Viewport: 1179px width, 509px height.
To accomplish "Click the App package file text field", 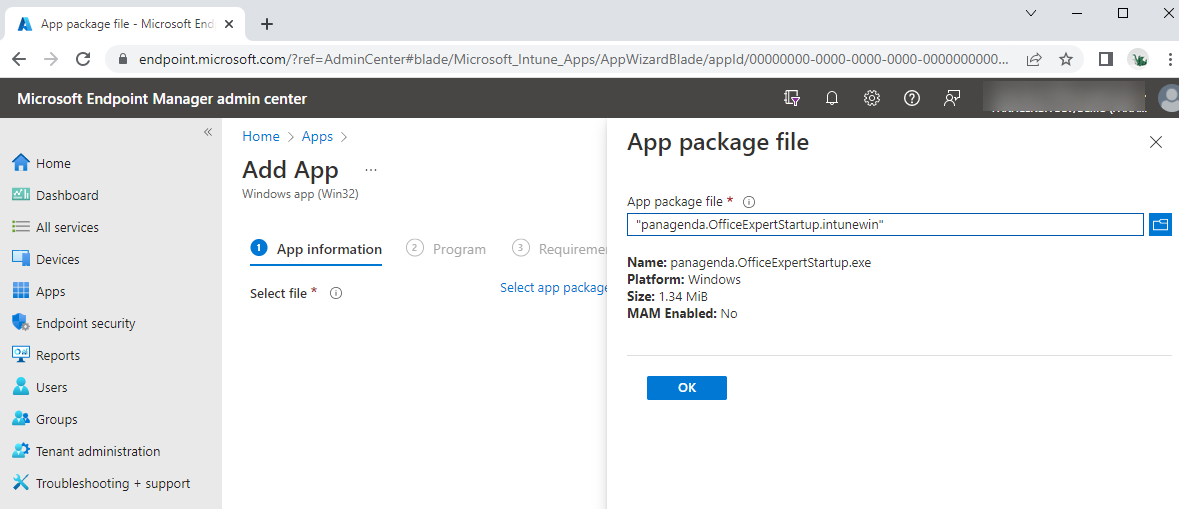I will [885, 225].
